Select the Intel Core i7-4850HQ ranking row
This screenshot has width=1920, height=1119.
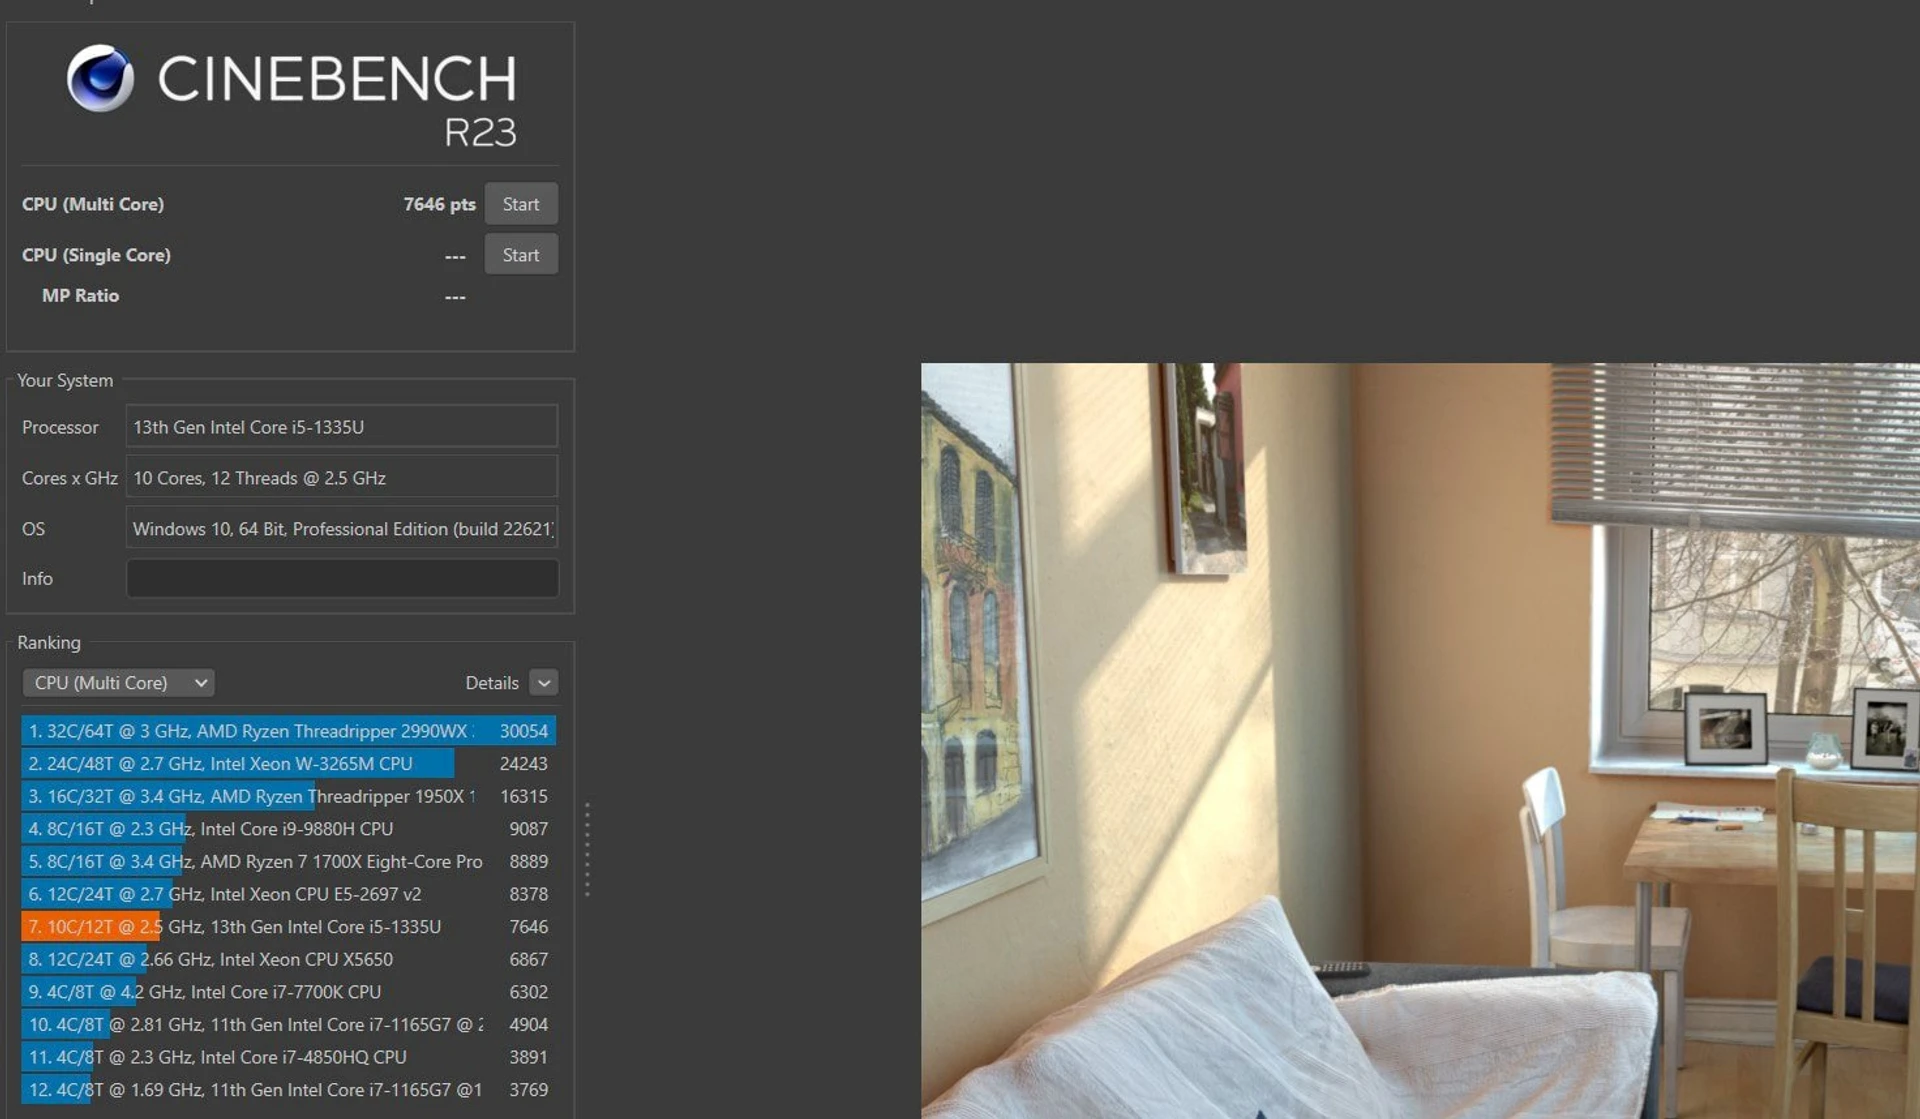(x=288, y=1057)
